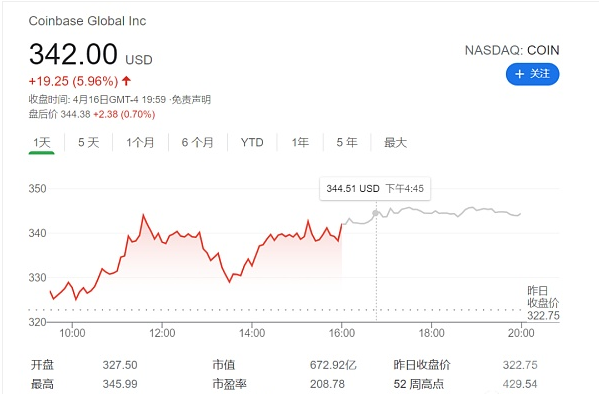Click the red up-arrow price change icon
The height and width of the screenshot is (394, 599).
(126, 81)
